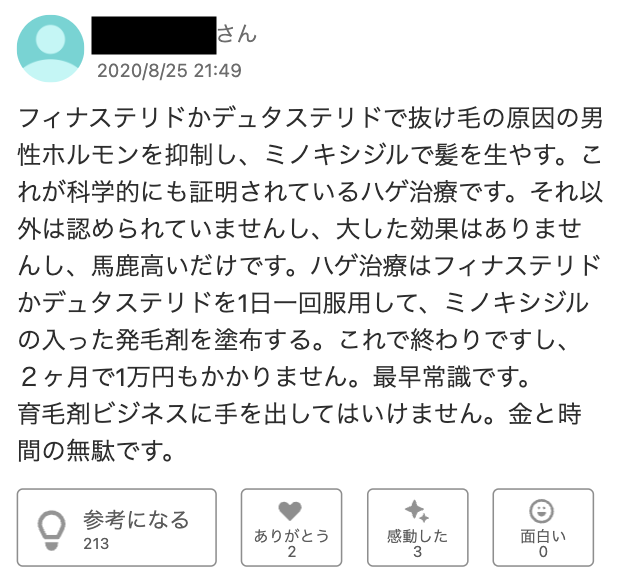The height and width of the screenshot is (582, 622).
Task: Click the 213 count under 参考になる
Action: click(97, 544)
